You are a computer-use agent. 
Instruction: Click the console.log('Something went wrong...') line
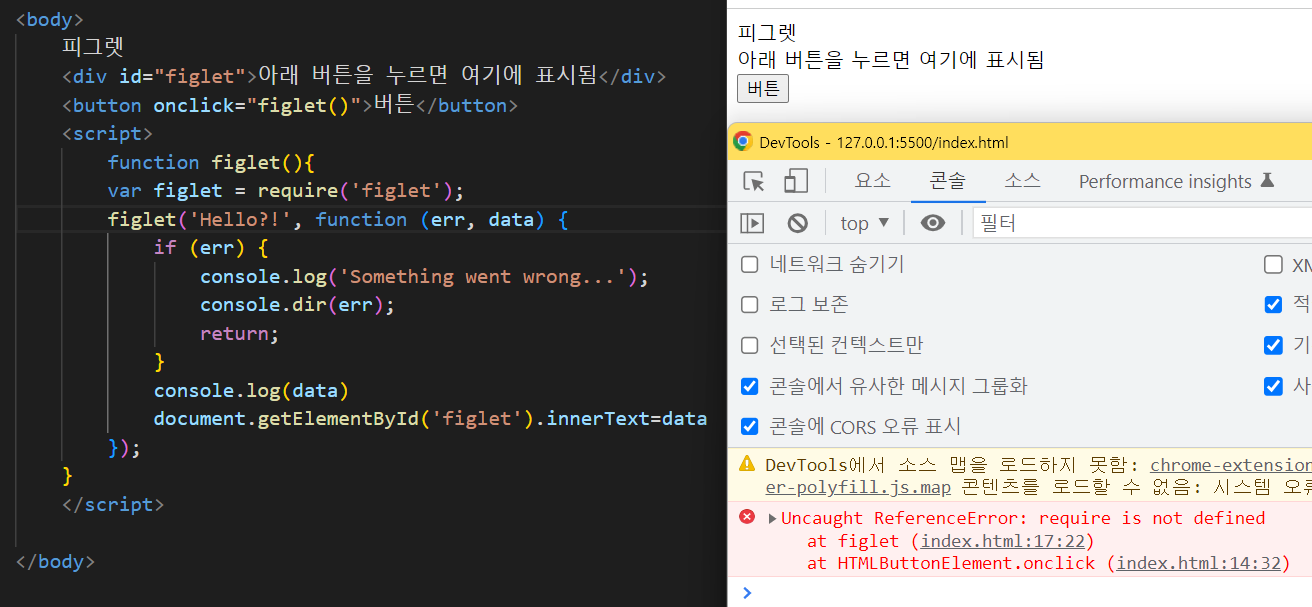(425, 276)
